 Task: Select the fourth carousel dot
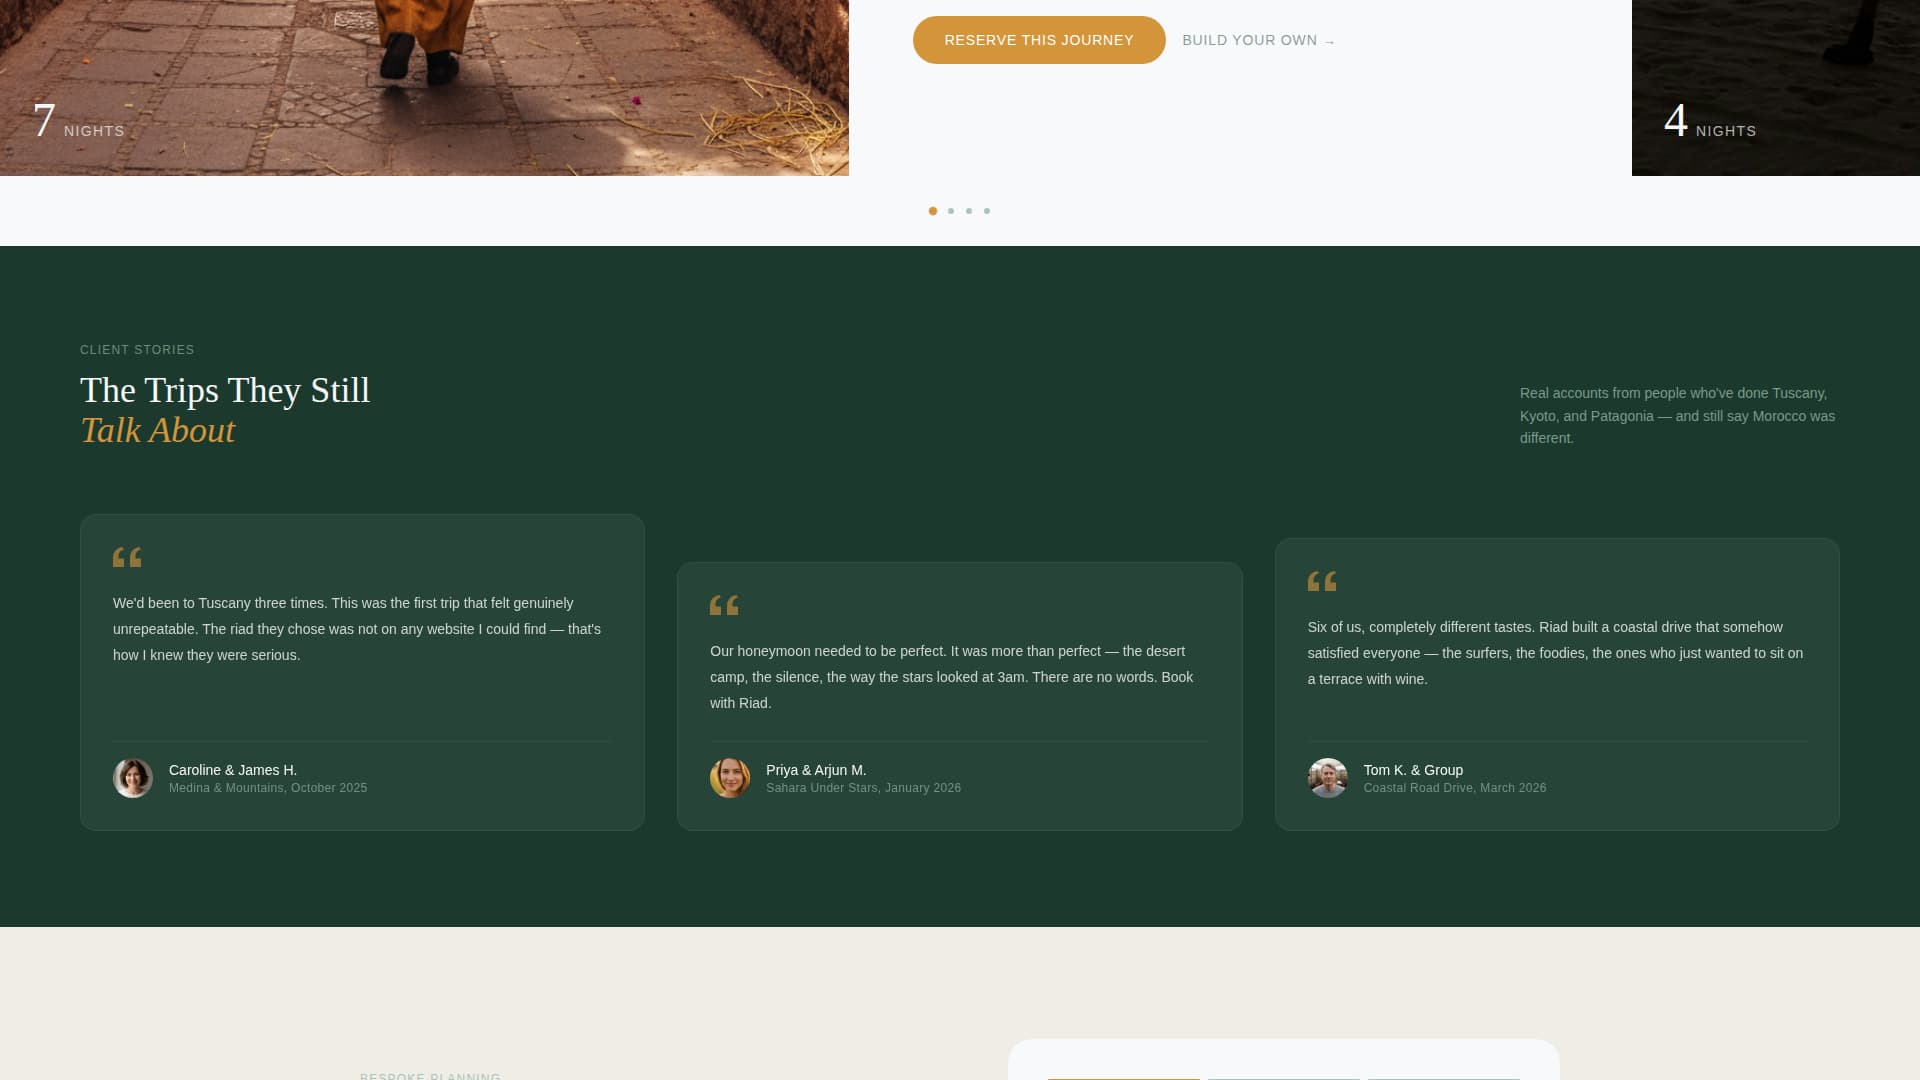tap(987, 211)
